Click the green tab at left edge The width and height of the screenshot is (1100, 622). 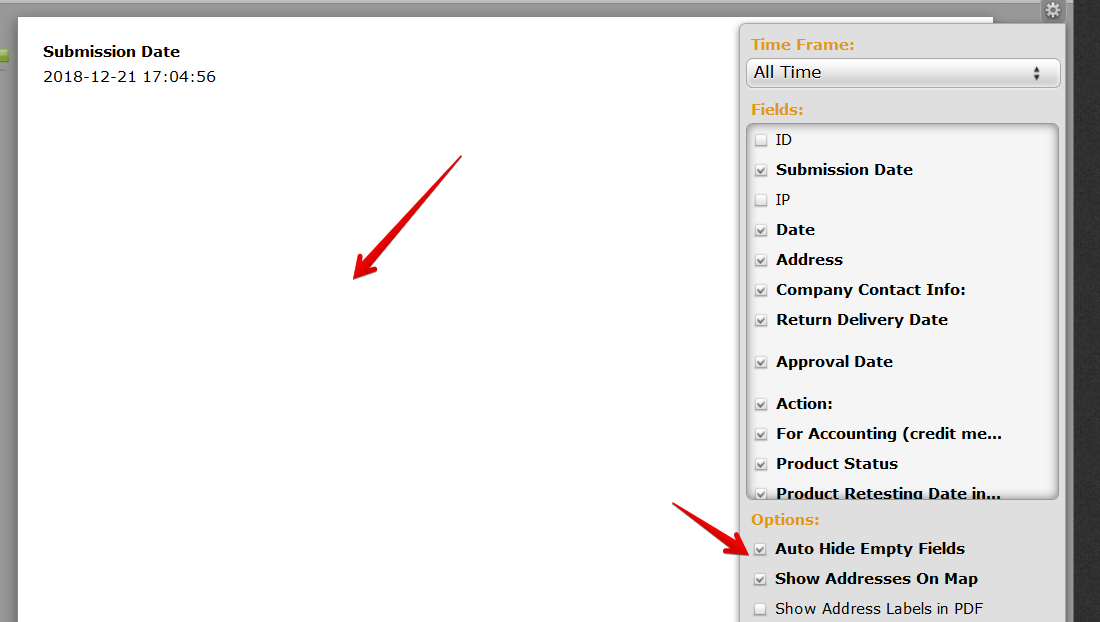tap(4, 56)
